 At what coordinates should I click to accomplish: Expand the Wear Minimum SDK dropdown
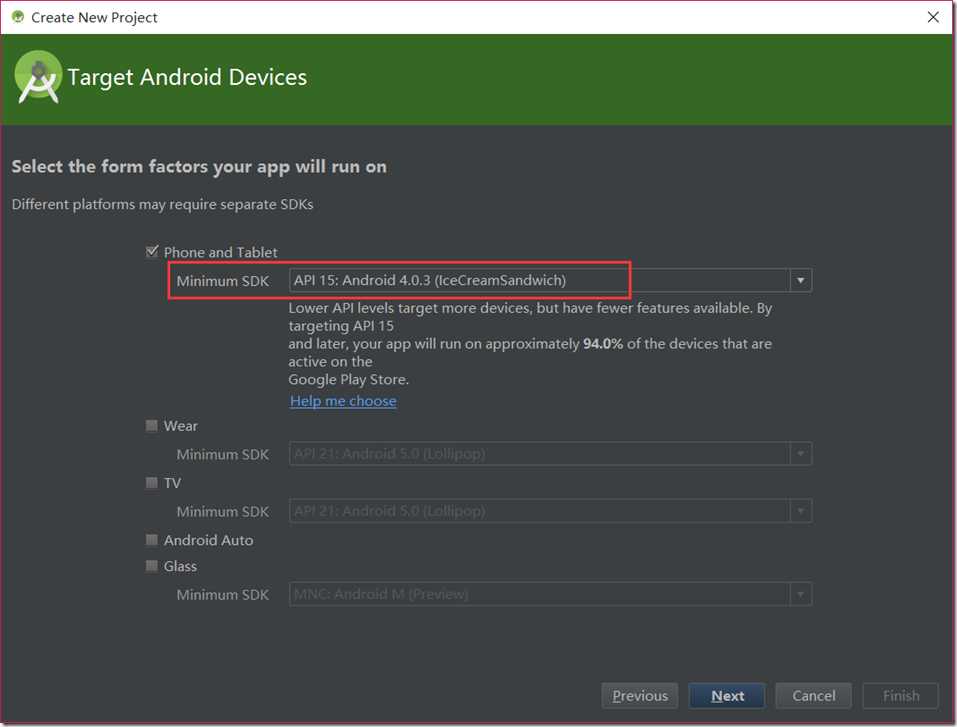(800, 454)
